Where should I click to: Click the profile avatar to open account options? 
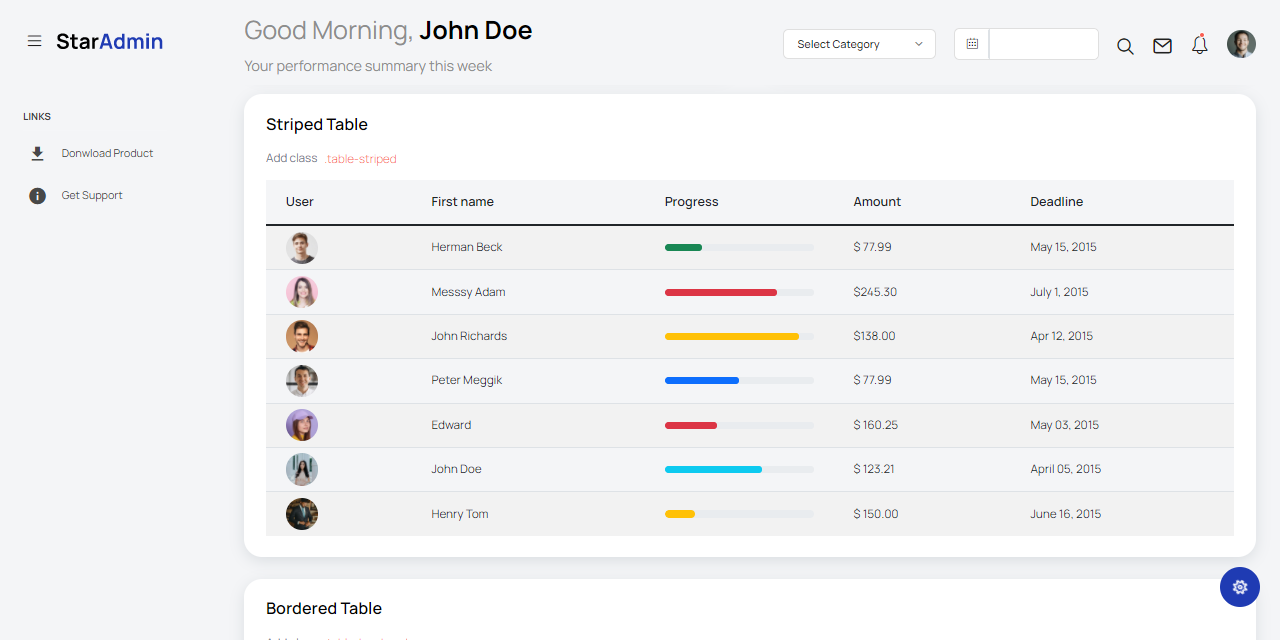[1240, 43]
